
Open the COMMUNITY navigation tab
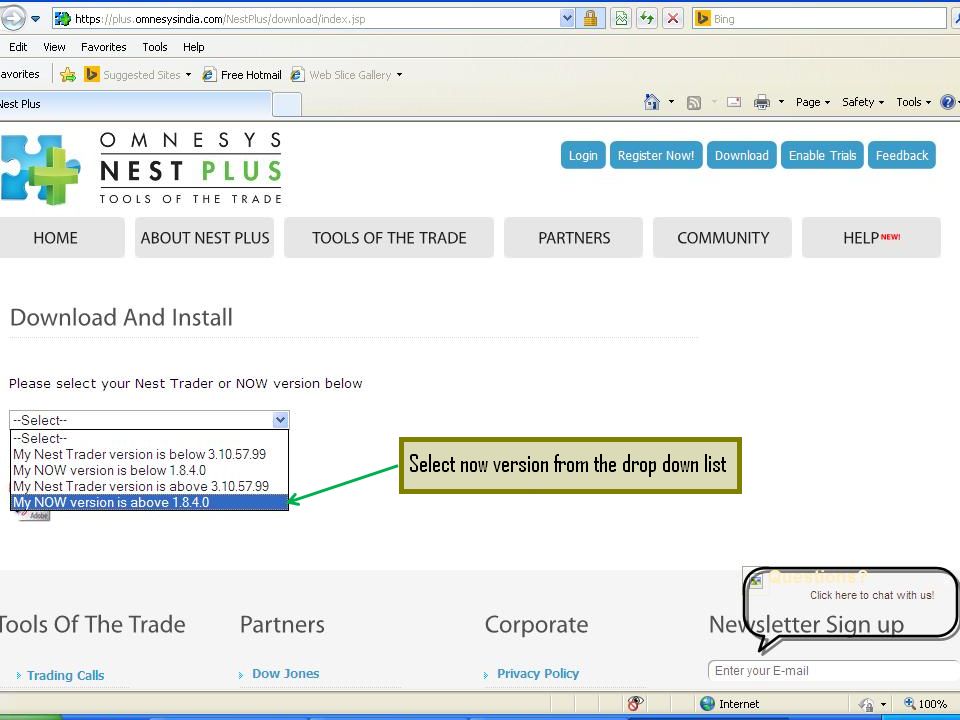coord(722,238)
